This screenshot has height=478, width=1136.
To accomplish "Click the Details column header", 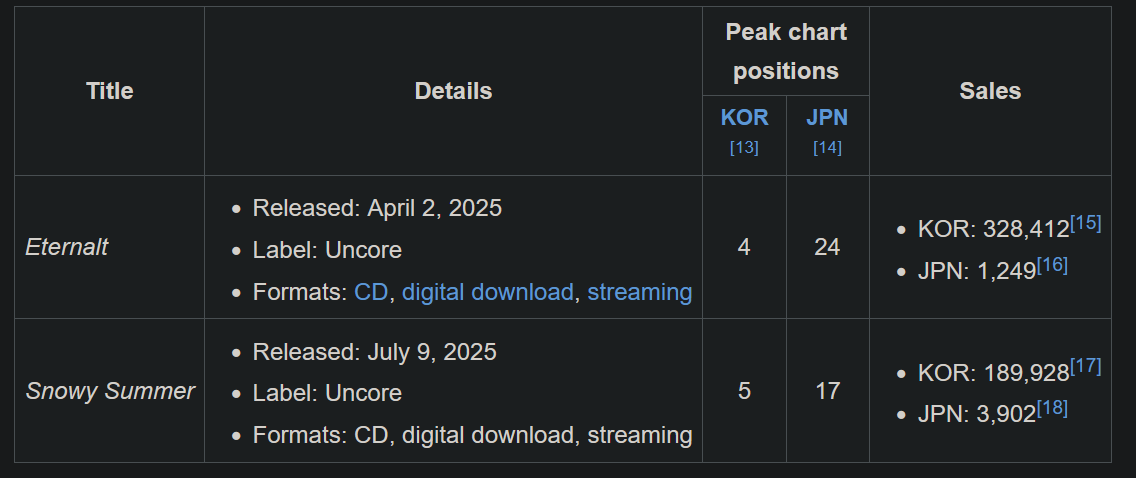I will [454, 91].
